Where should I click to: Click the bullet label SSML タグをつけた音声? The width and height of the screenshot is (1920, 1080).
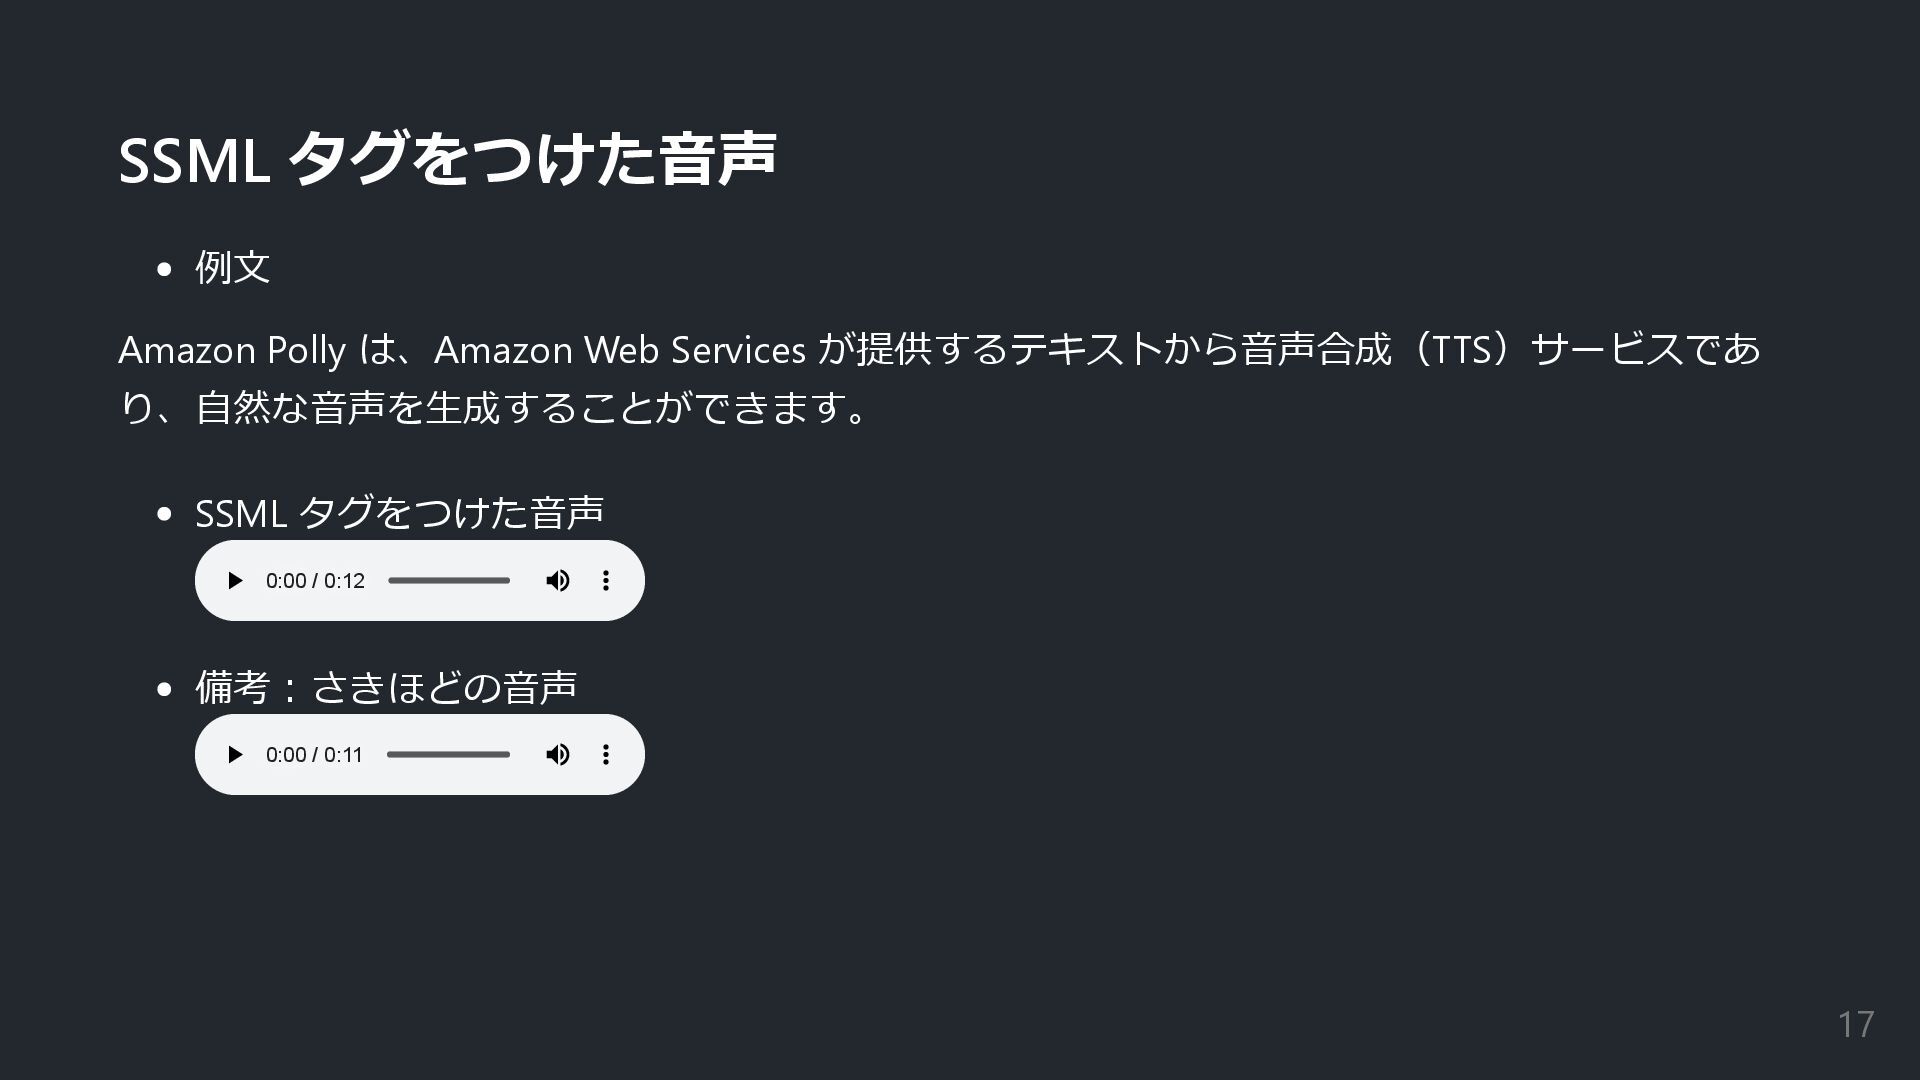pos(399,513)
